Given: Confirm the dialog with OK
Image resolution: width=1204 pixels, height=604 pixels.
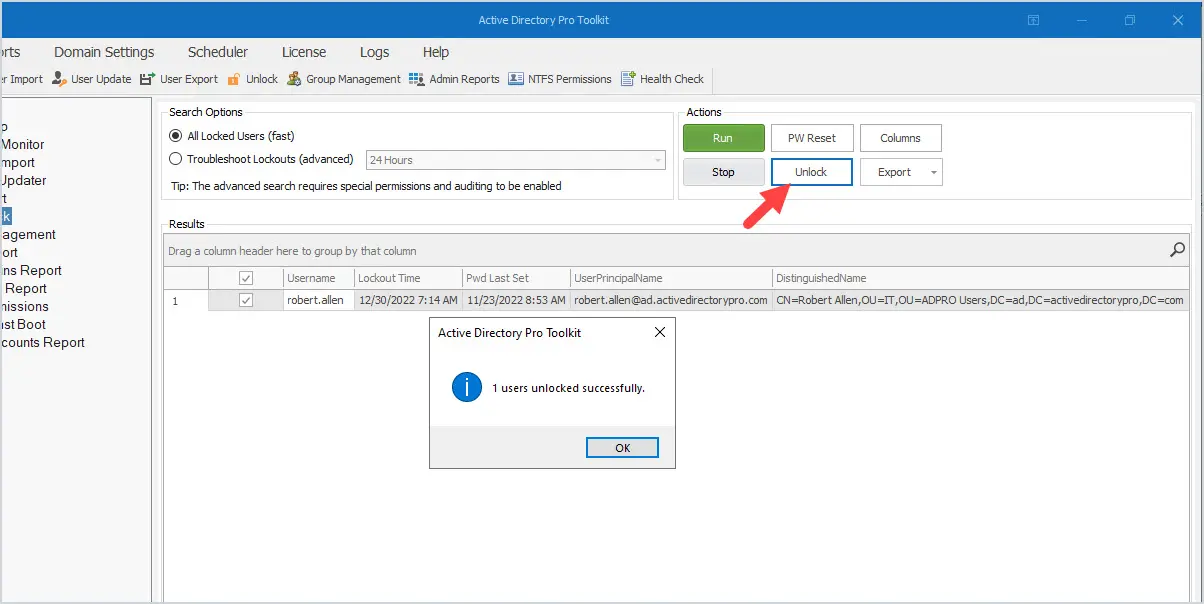Looking at the screenshot, I should click(x=623, y=448).
